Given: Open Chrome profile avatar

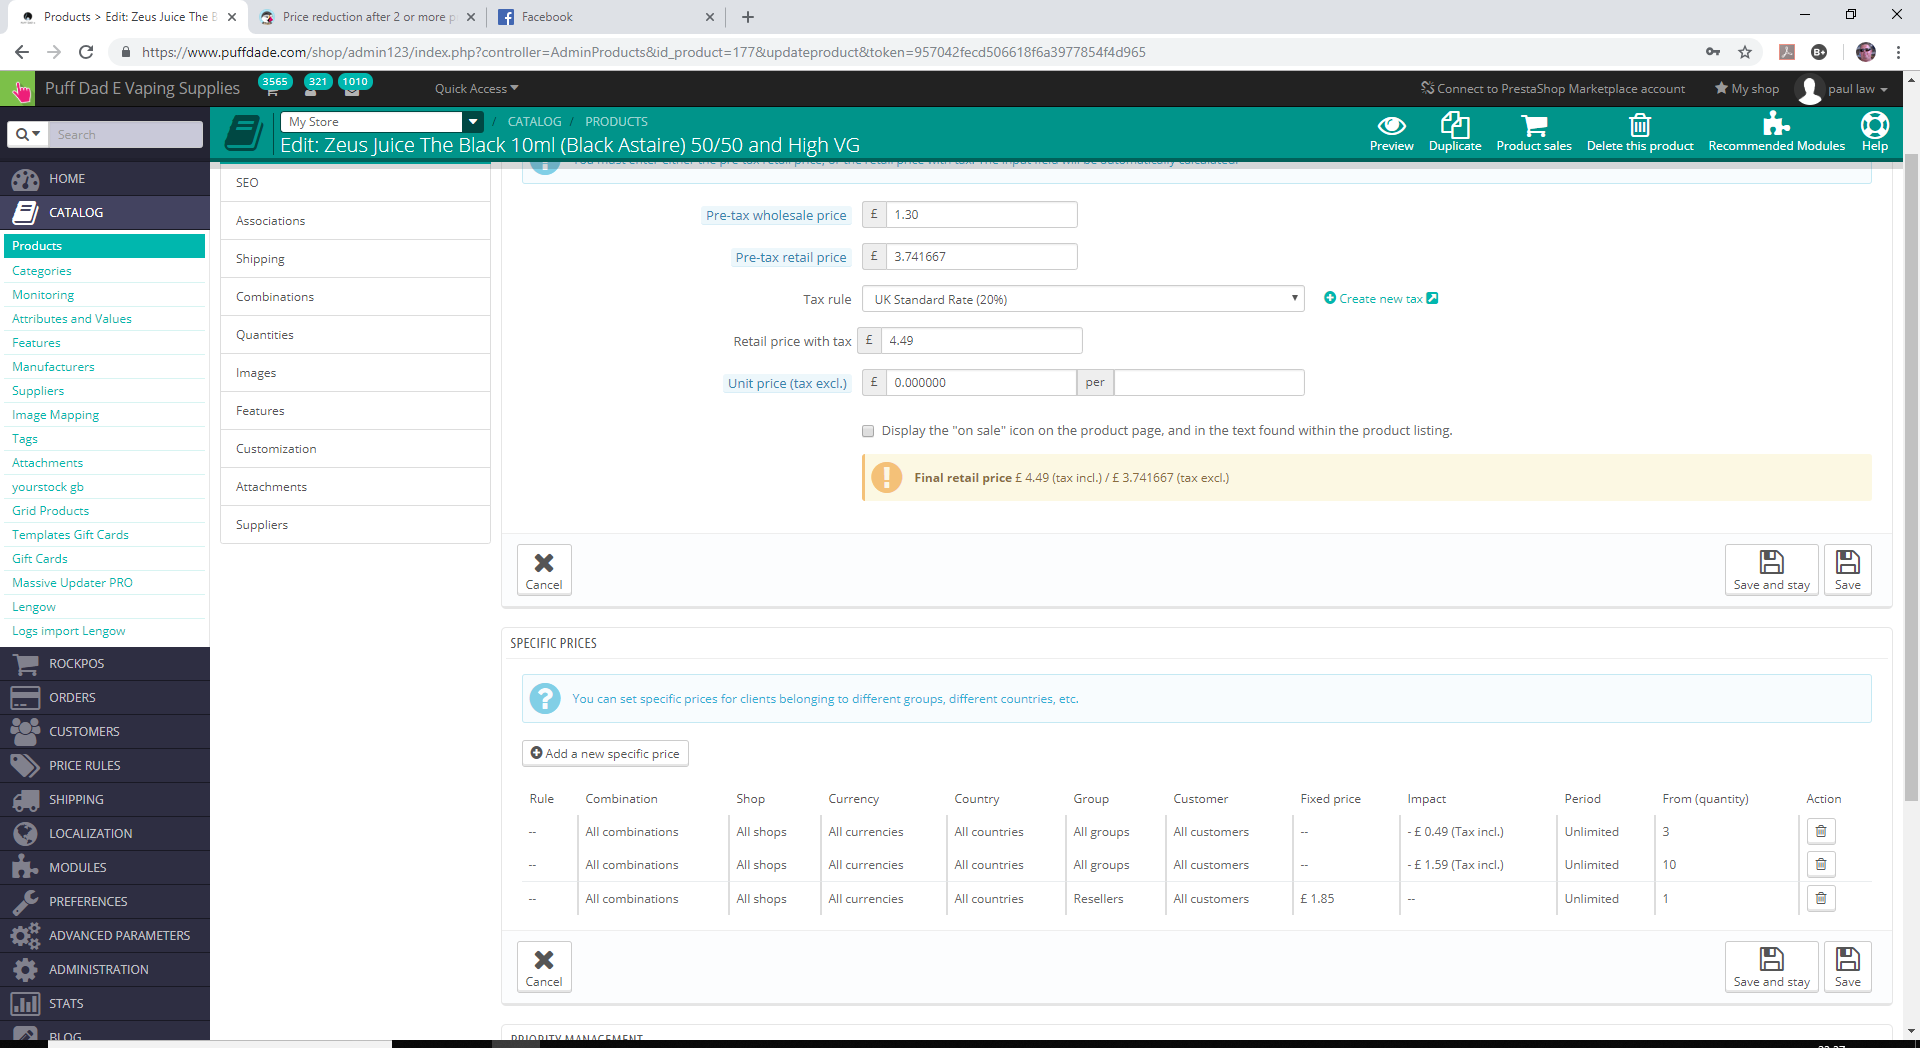Looking at the screenshot, I should 1865,52.
